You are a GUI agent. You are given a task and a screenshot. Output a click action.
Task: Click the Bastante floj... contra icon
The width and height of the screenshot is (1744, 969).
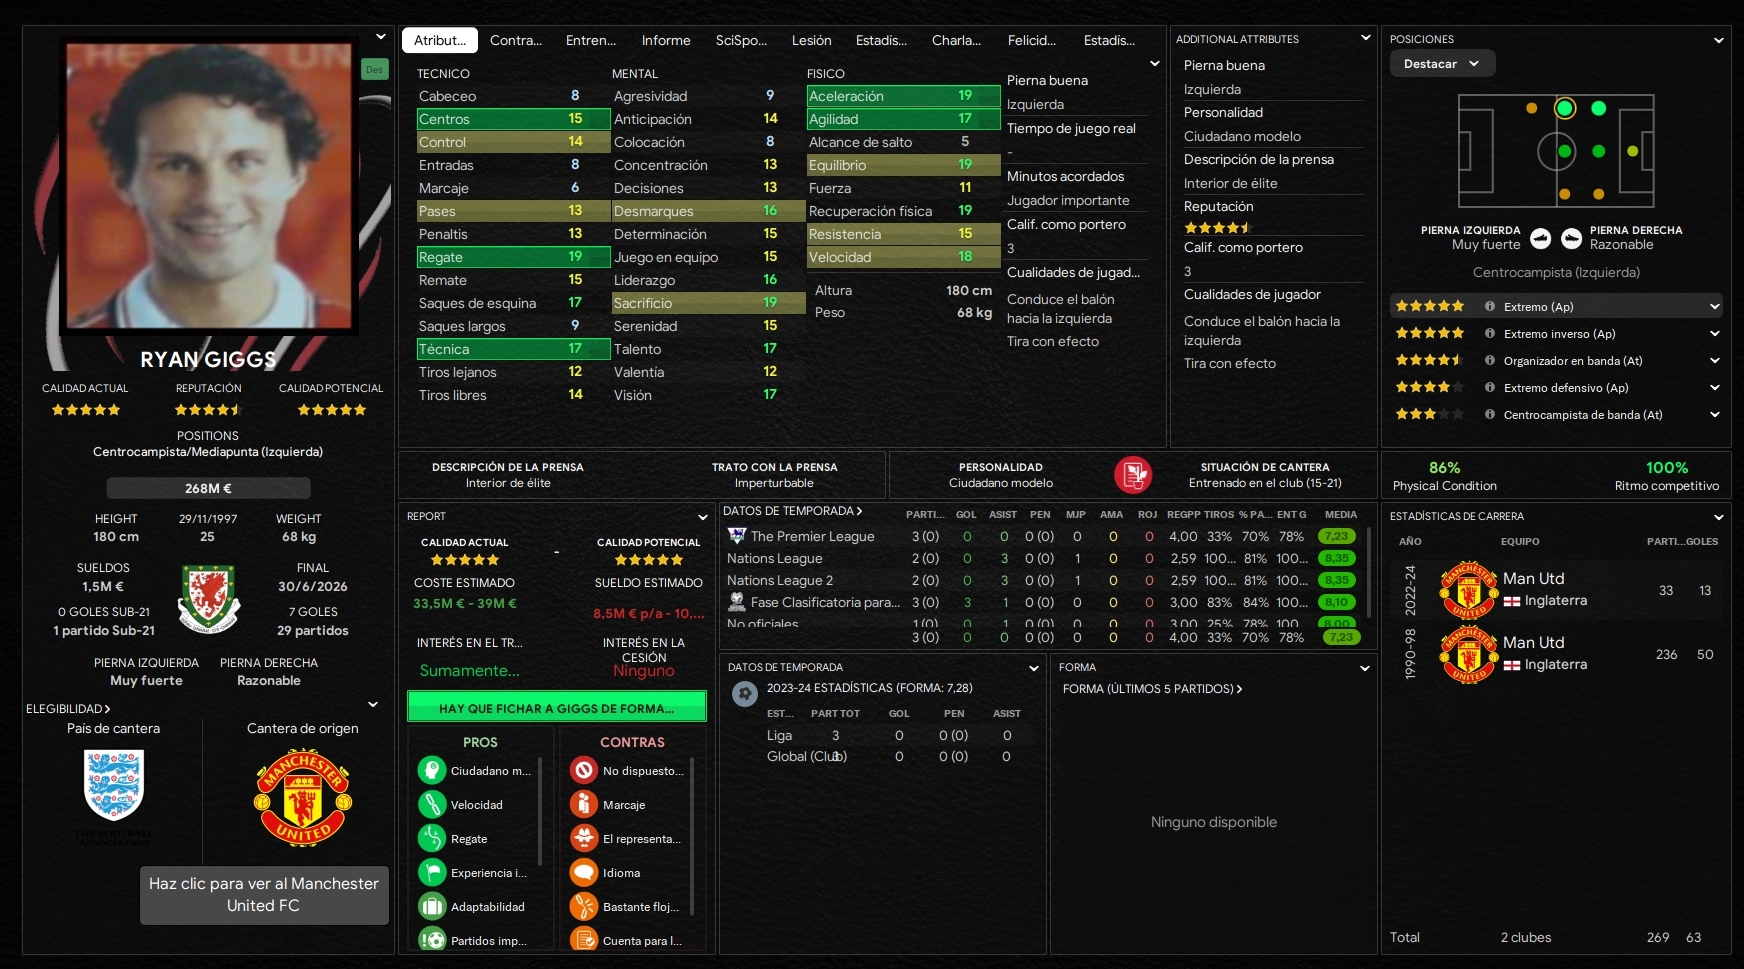[x=584, y=907]
